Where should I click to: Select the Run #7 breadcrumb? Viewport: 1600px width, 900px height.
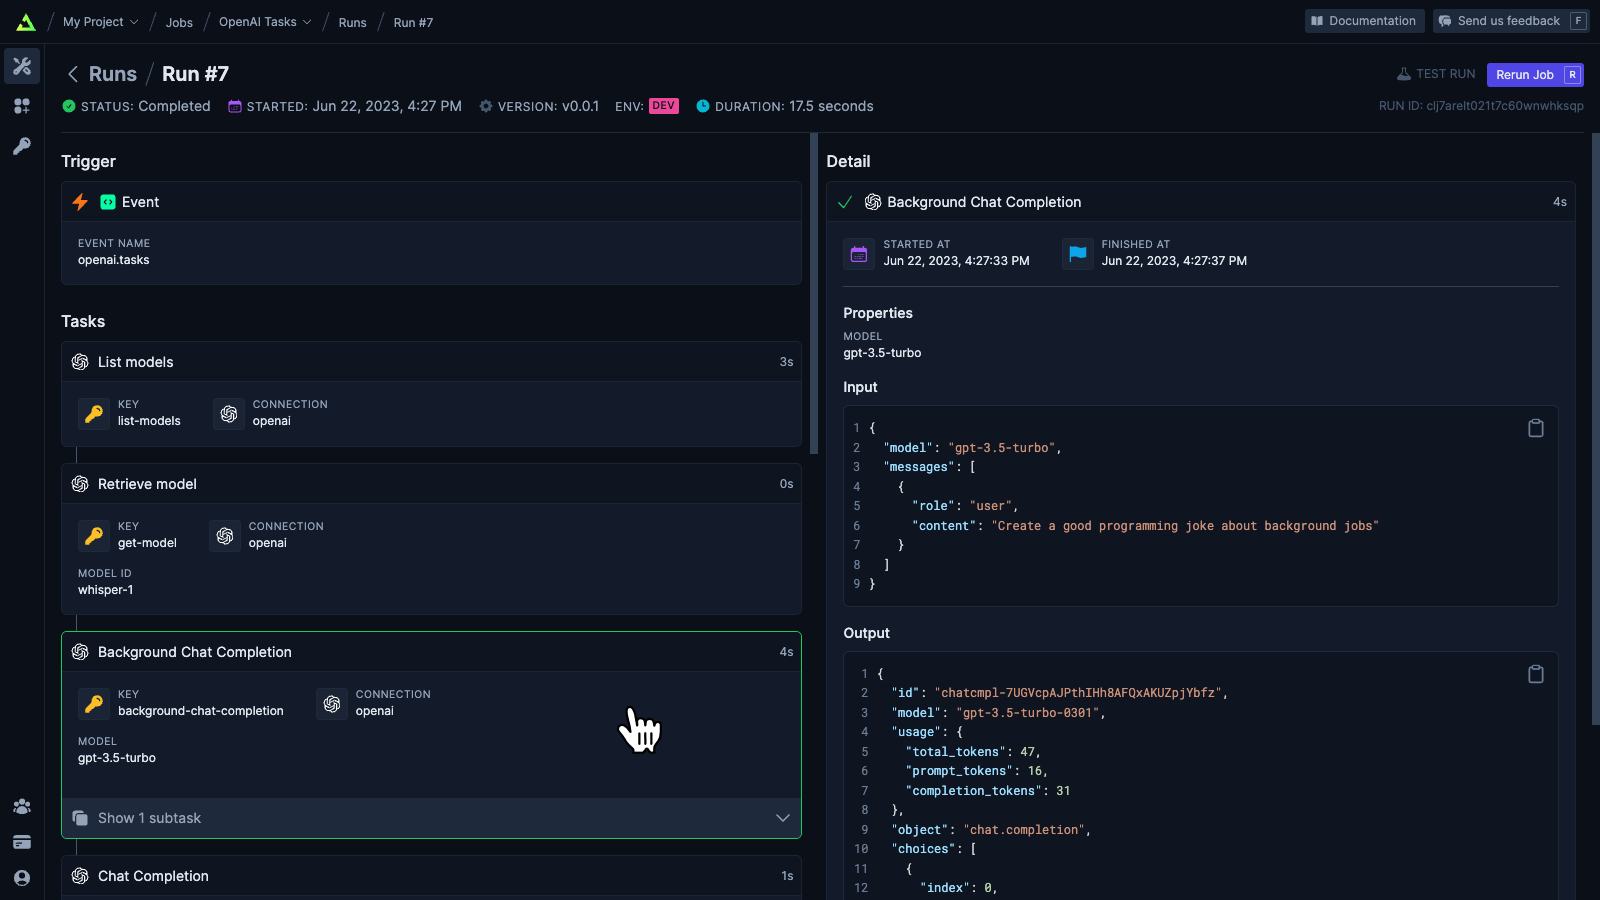(413, 22)
